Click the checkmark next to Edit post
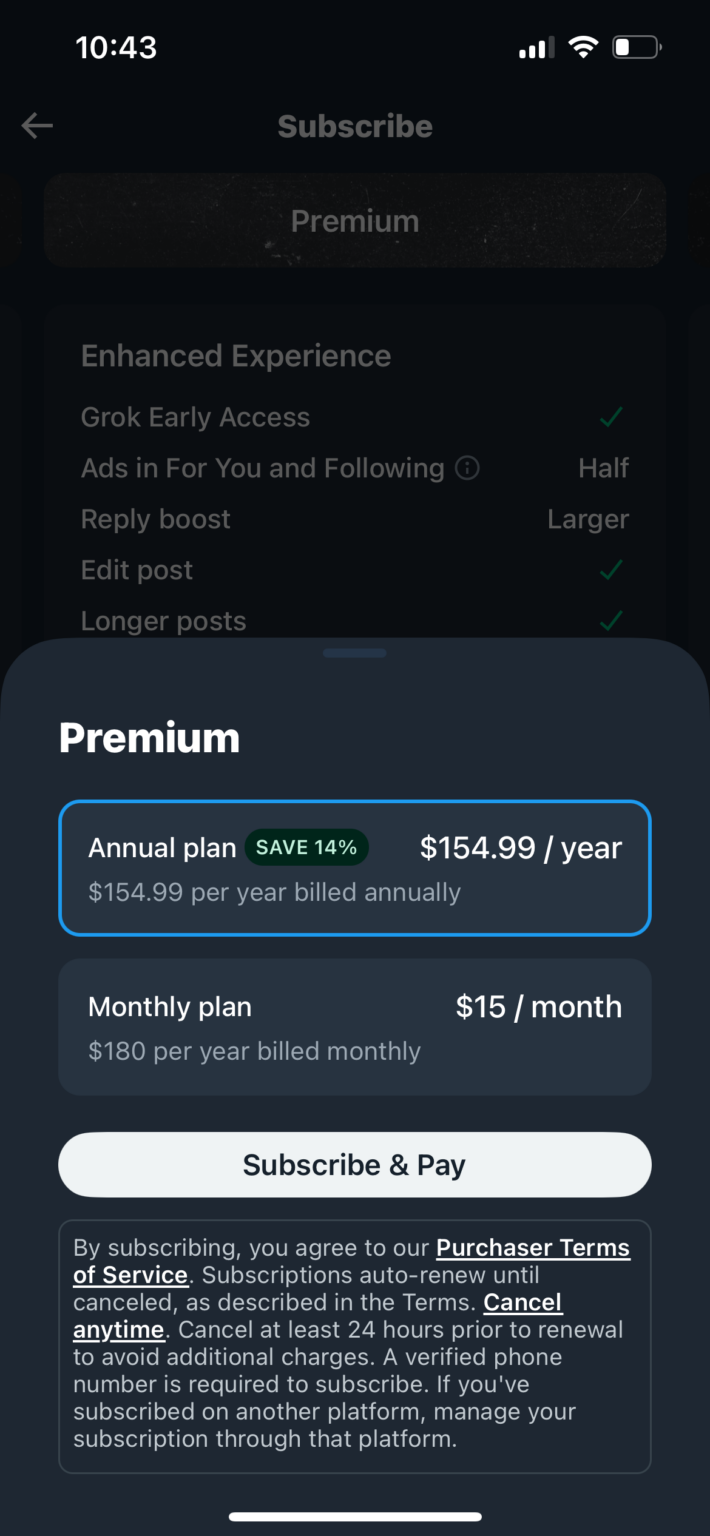Screen dimensions: 710x1536 pyautogui.click(x=610, y=569)
